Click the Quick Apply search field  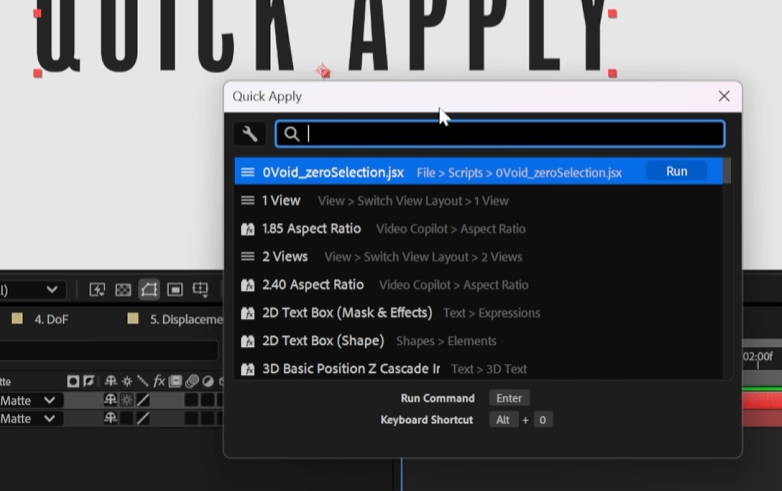[x=500, y=134]
